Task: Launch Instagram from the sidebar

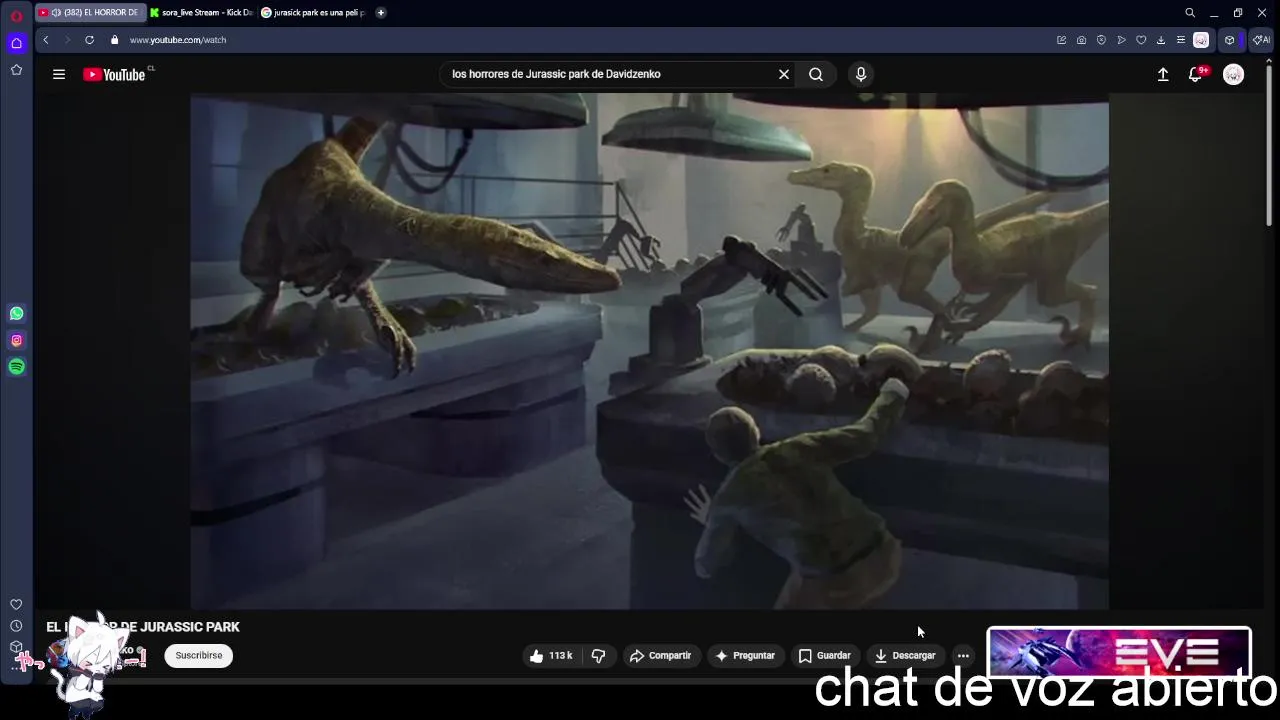Action: 16,340
